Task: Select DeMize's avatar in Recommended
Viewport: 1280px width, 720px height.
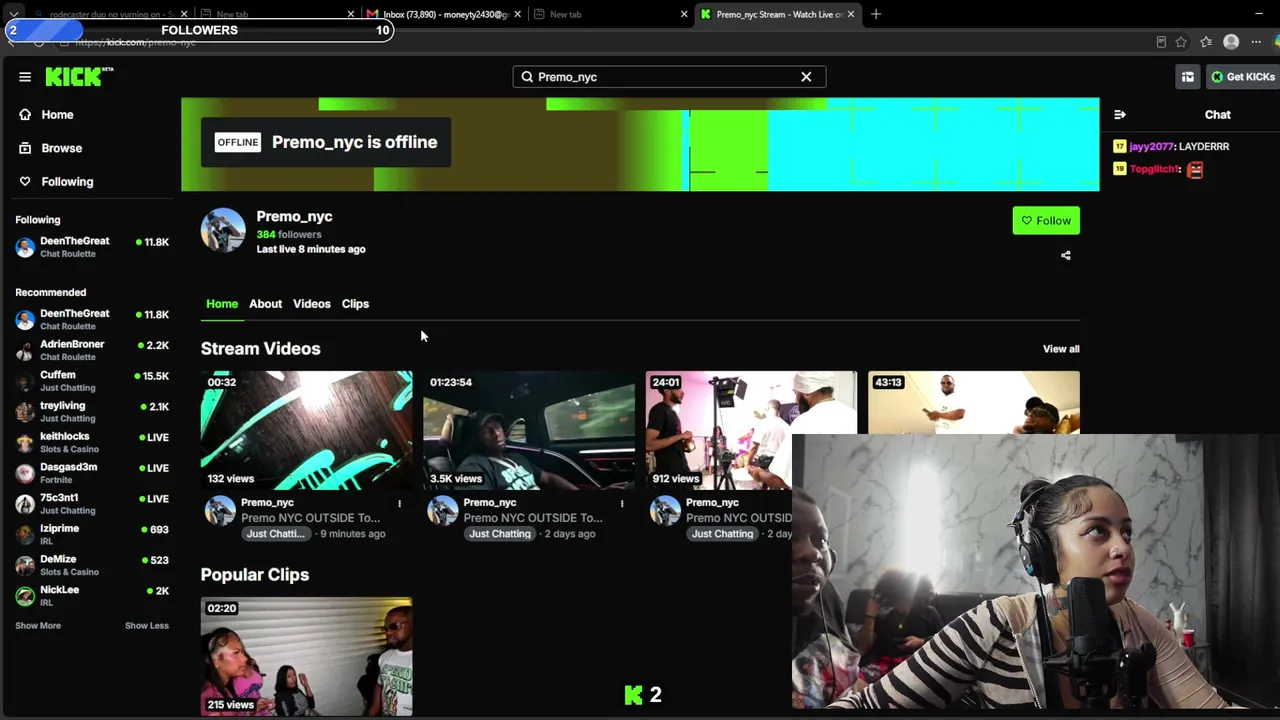Action: coord(25,565)
